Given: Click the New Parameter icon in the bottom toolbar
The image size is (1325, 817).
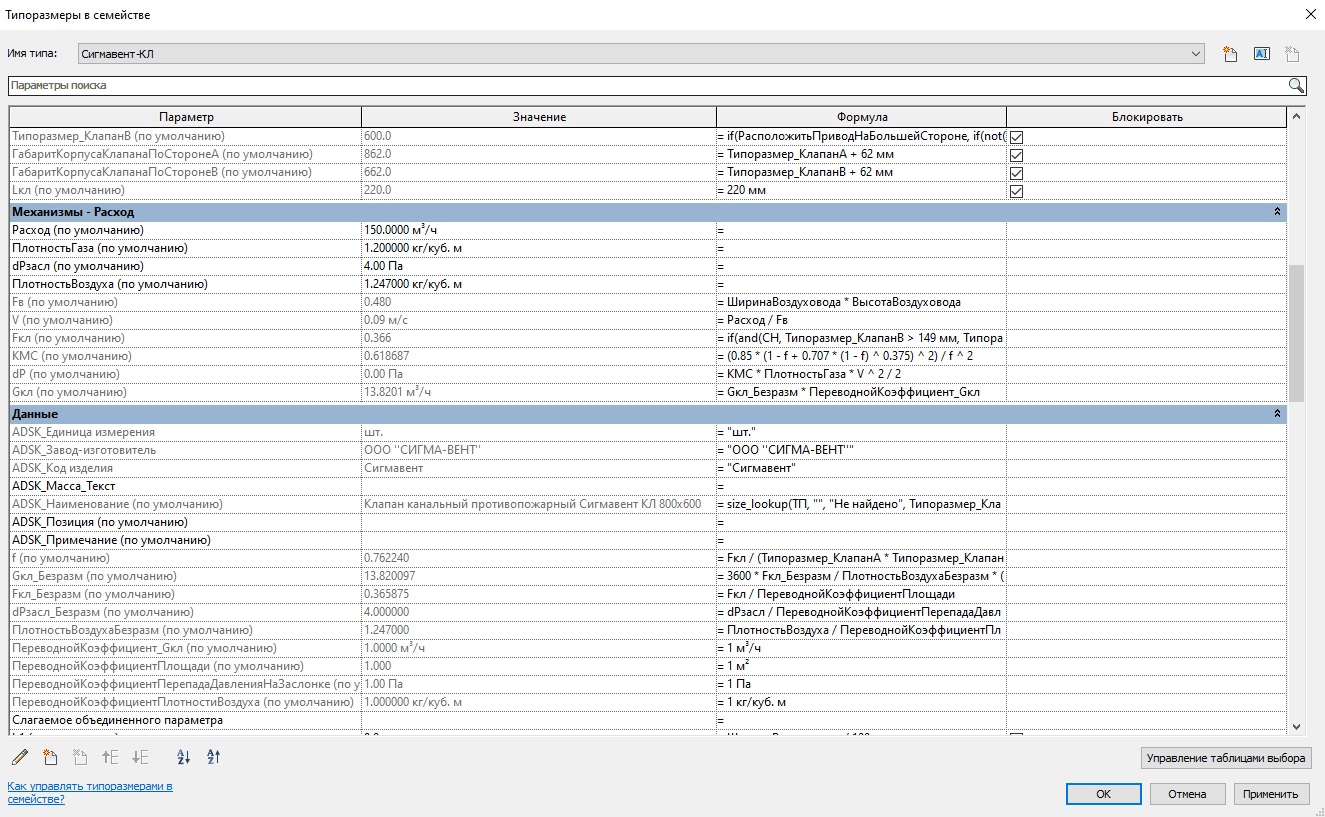Looking at the screenshot, I should pos(50,757).
